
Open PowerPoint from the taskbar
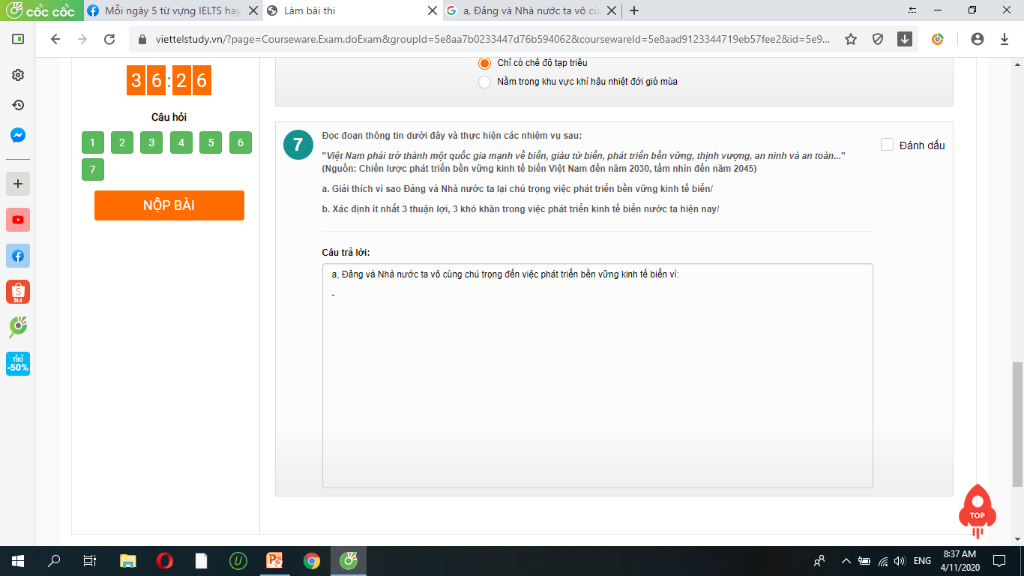click(275, 561)
